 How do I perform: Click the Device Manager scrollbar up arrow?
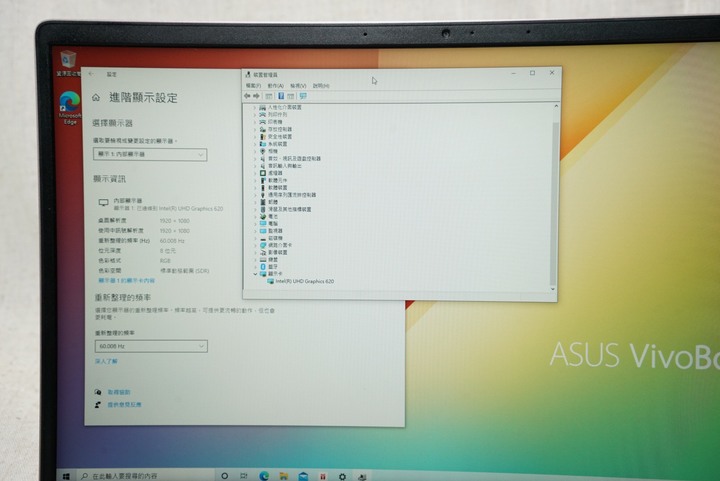556,106
